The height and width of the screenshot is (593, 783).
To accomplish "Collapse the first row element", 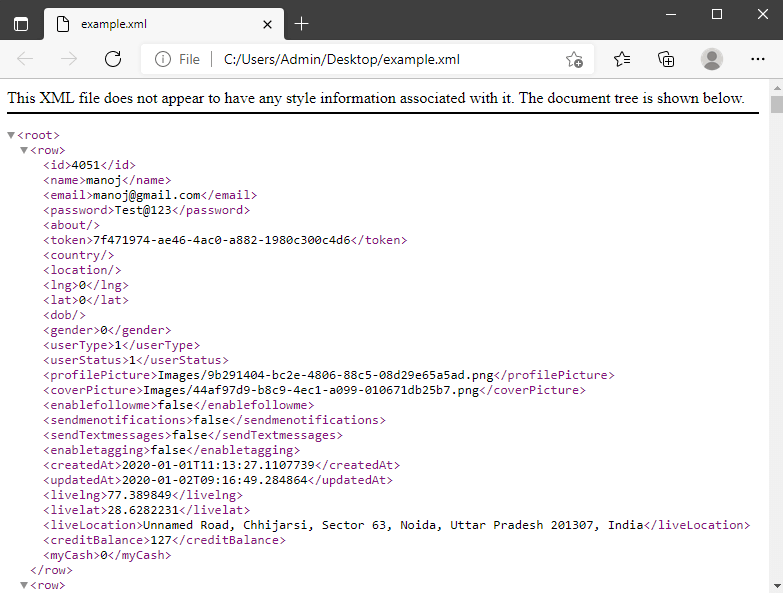I will click(x=23, y=150).
